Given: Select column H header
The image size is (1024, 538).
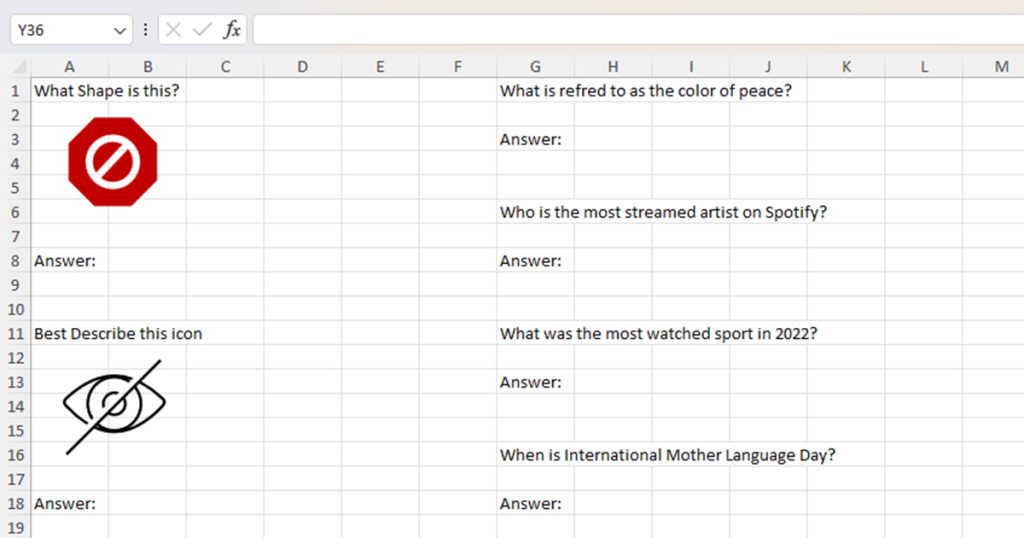Looking at the screenshot, I should 613,67.
